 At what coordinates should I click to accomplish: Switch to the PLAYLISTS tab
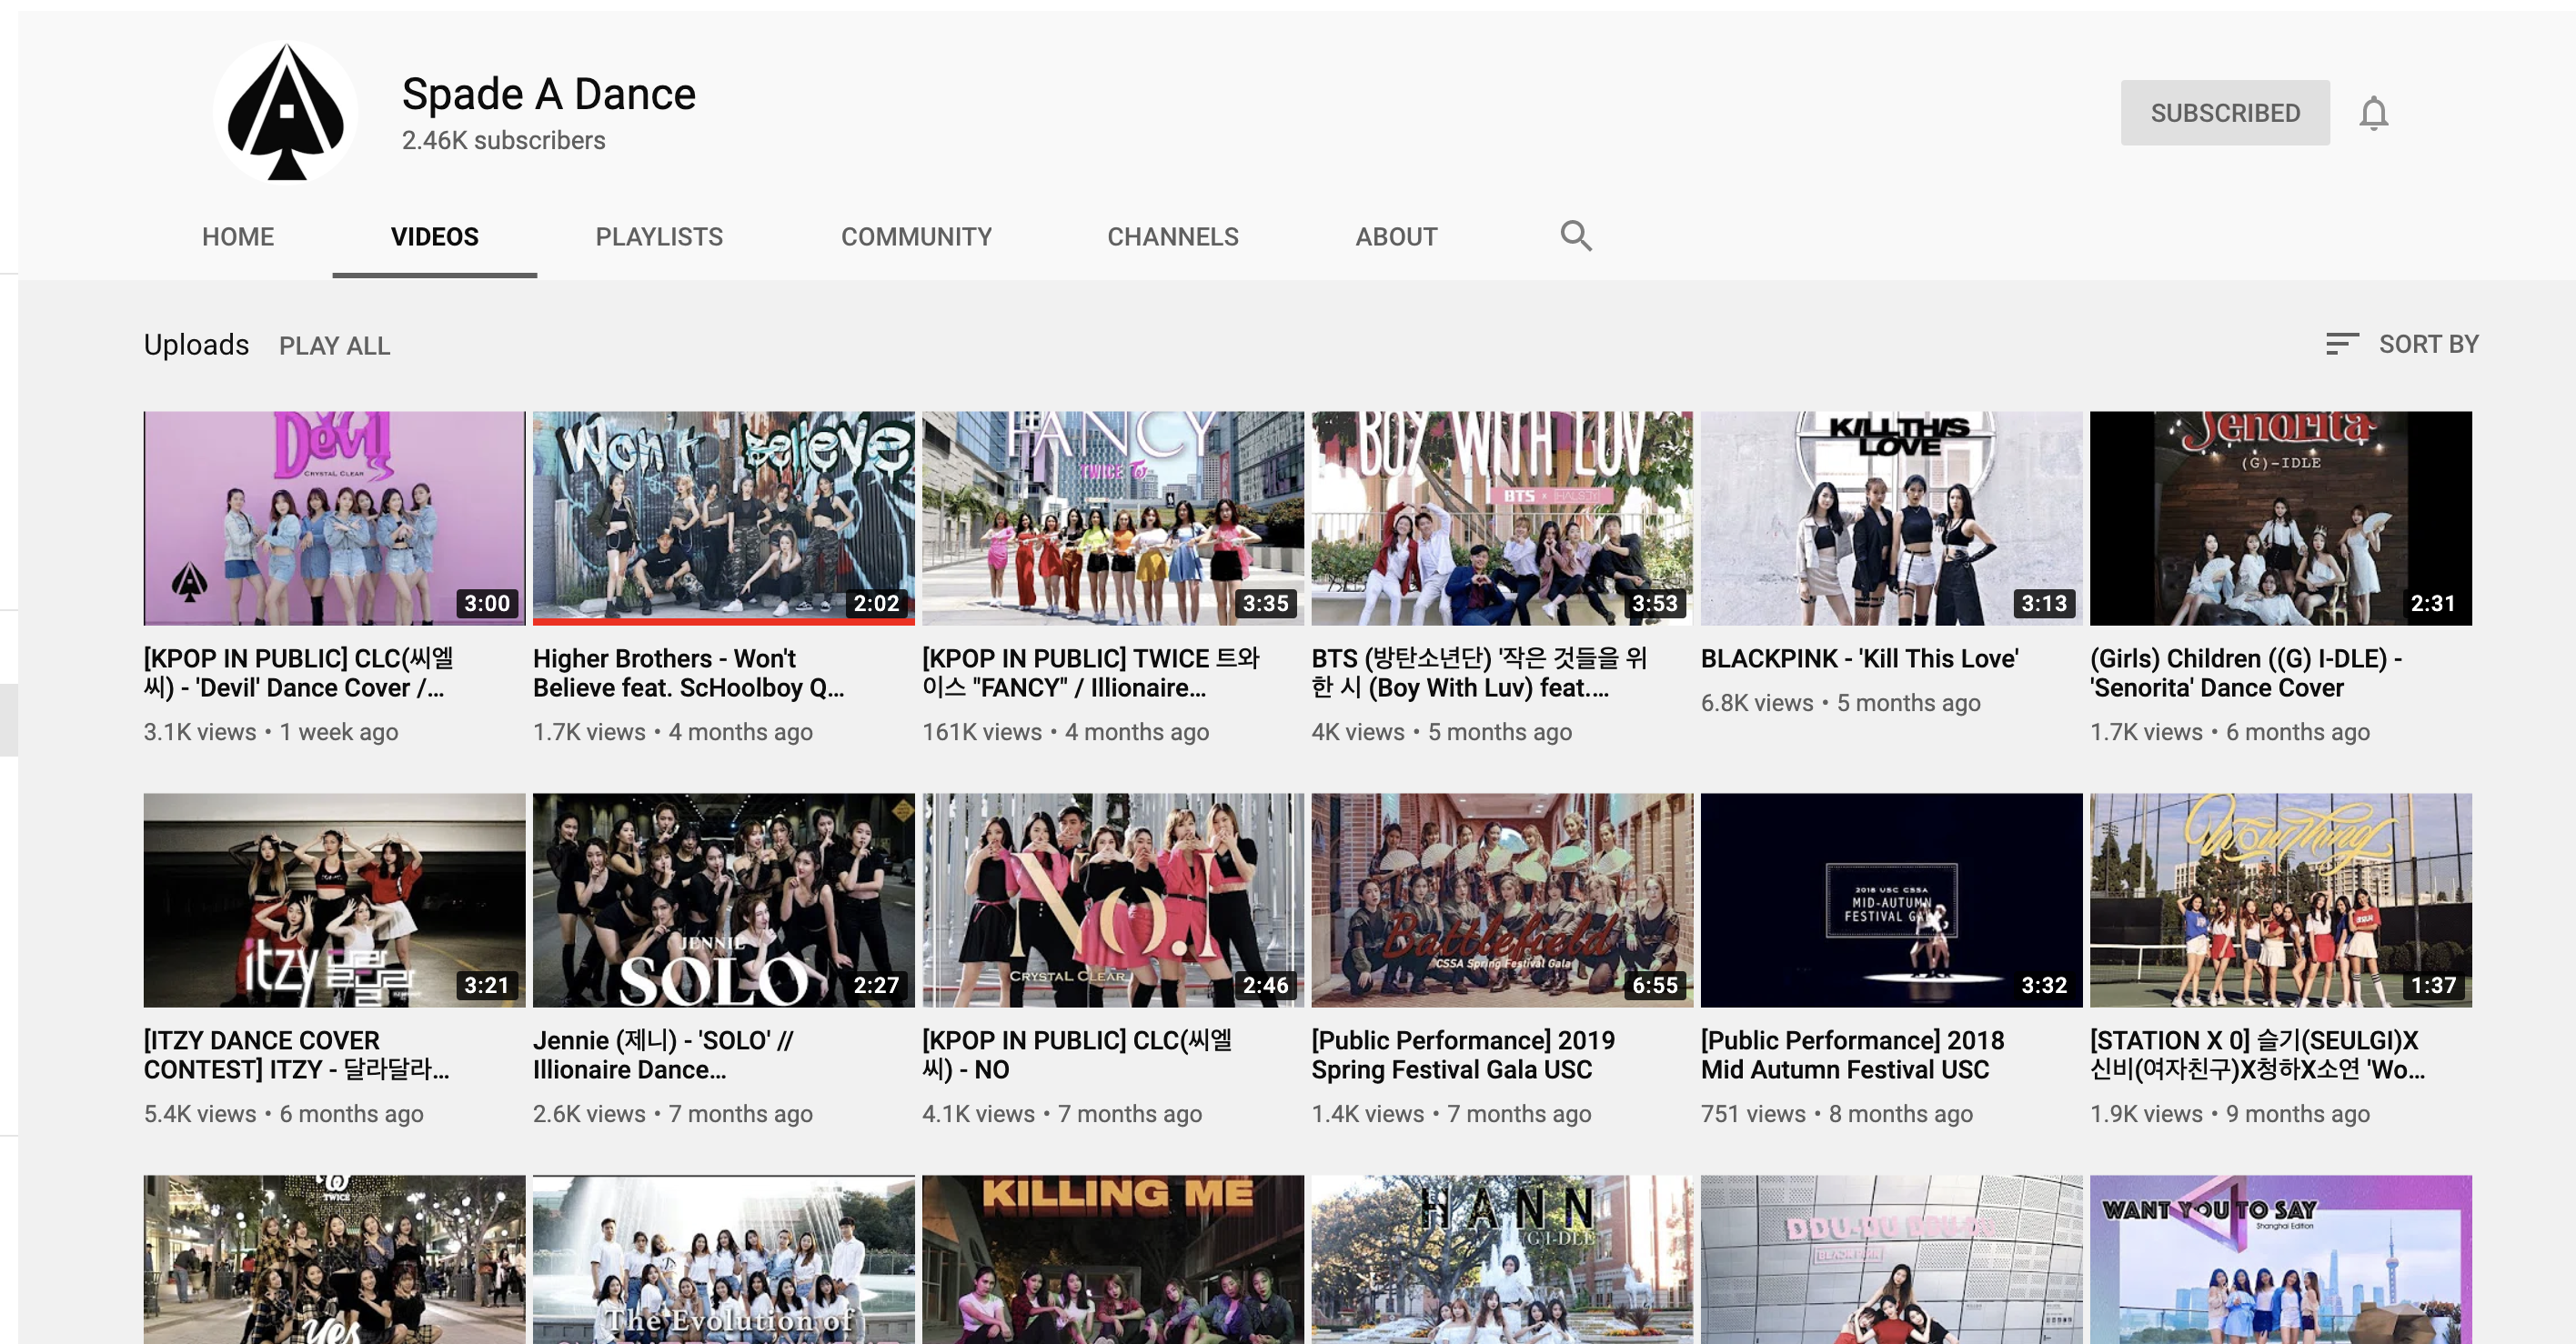[x=659, y=237]
